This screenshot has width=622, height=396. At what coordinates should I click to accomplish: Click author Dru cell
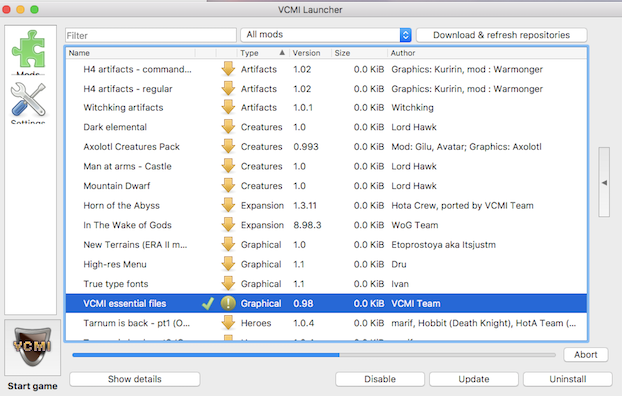(399, 264)
